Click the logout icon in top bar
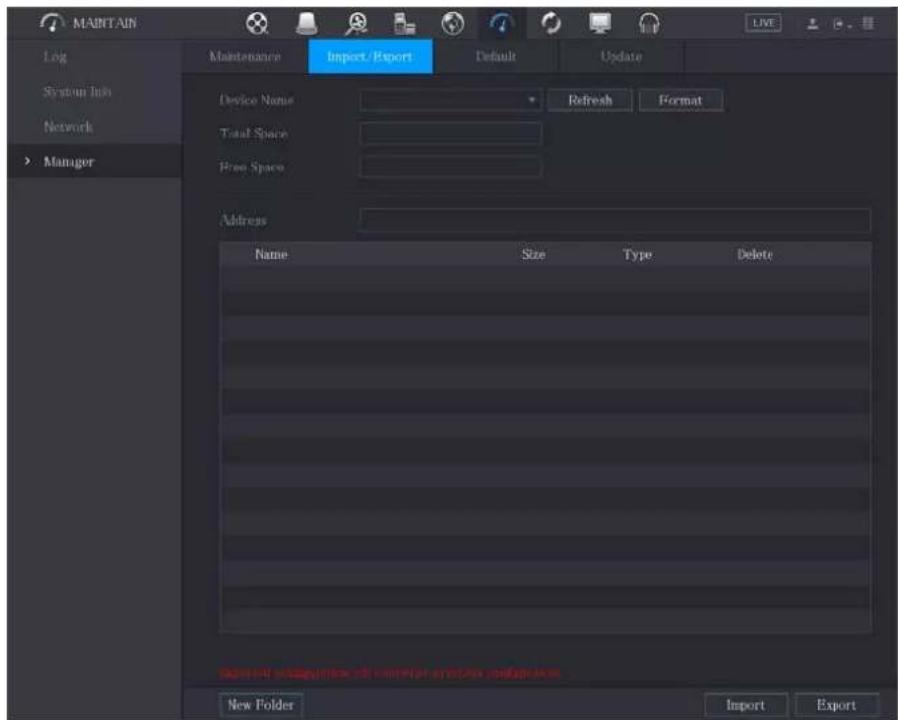Screen dimensions: 898x720 tap(841, 24)
